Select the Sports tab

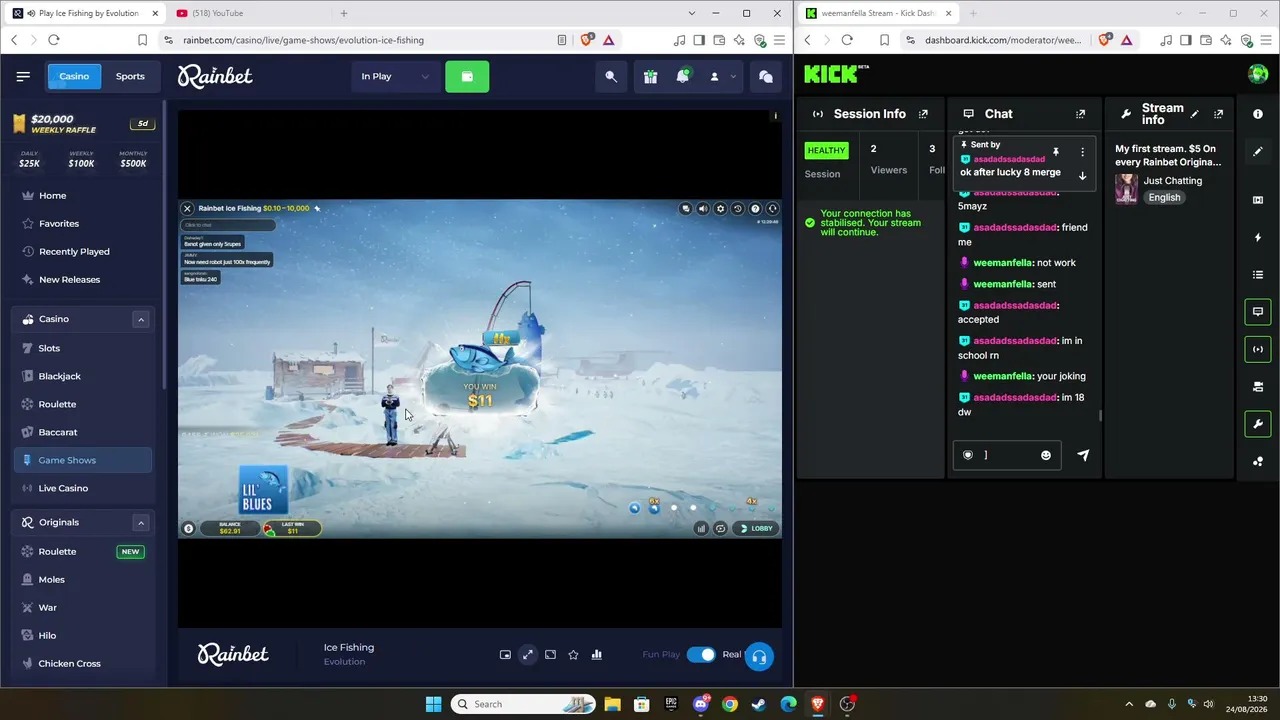tap(130, 76)
